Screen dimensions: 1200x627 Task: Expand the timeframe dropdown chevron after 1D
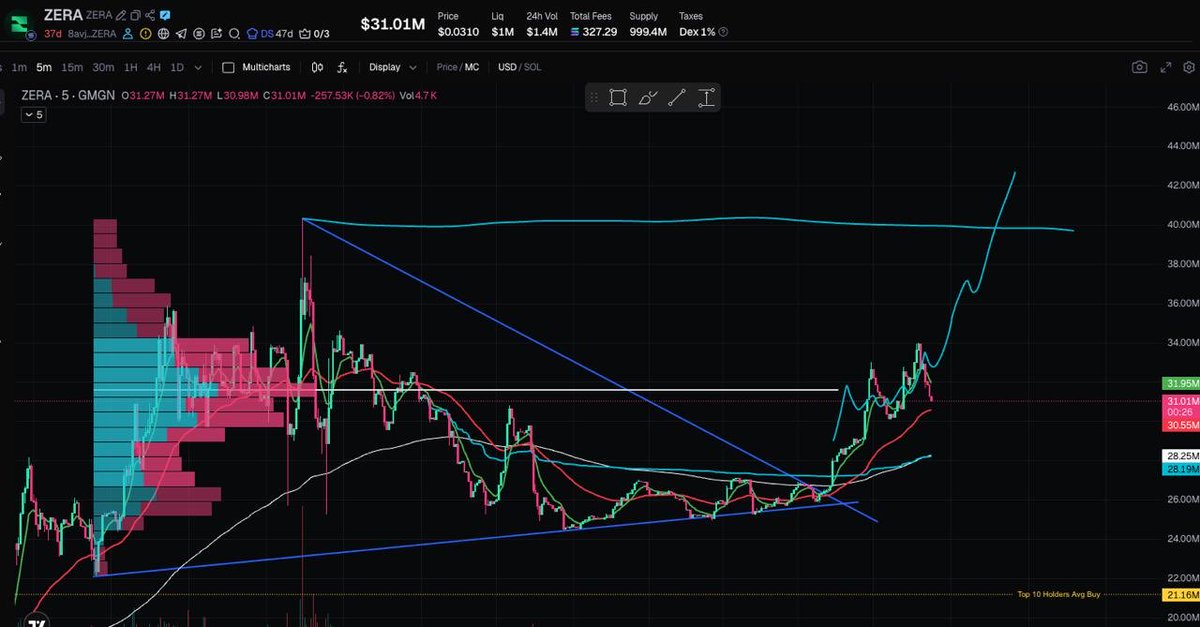[198, 67]
